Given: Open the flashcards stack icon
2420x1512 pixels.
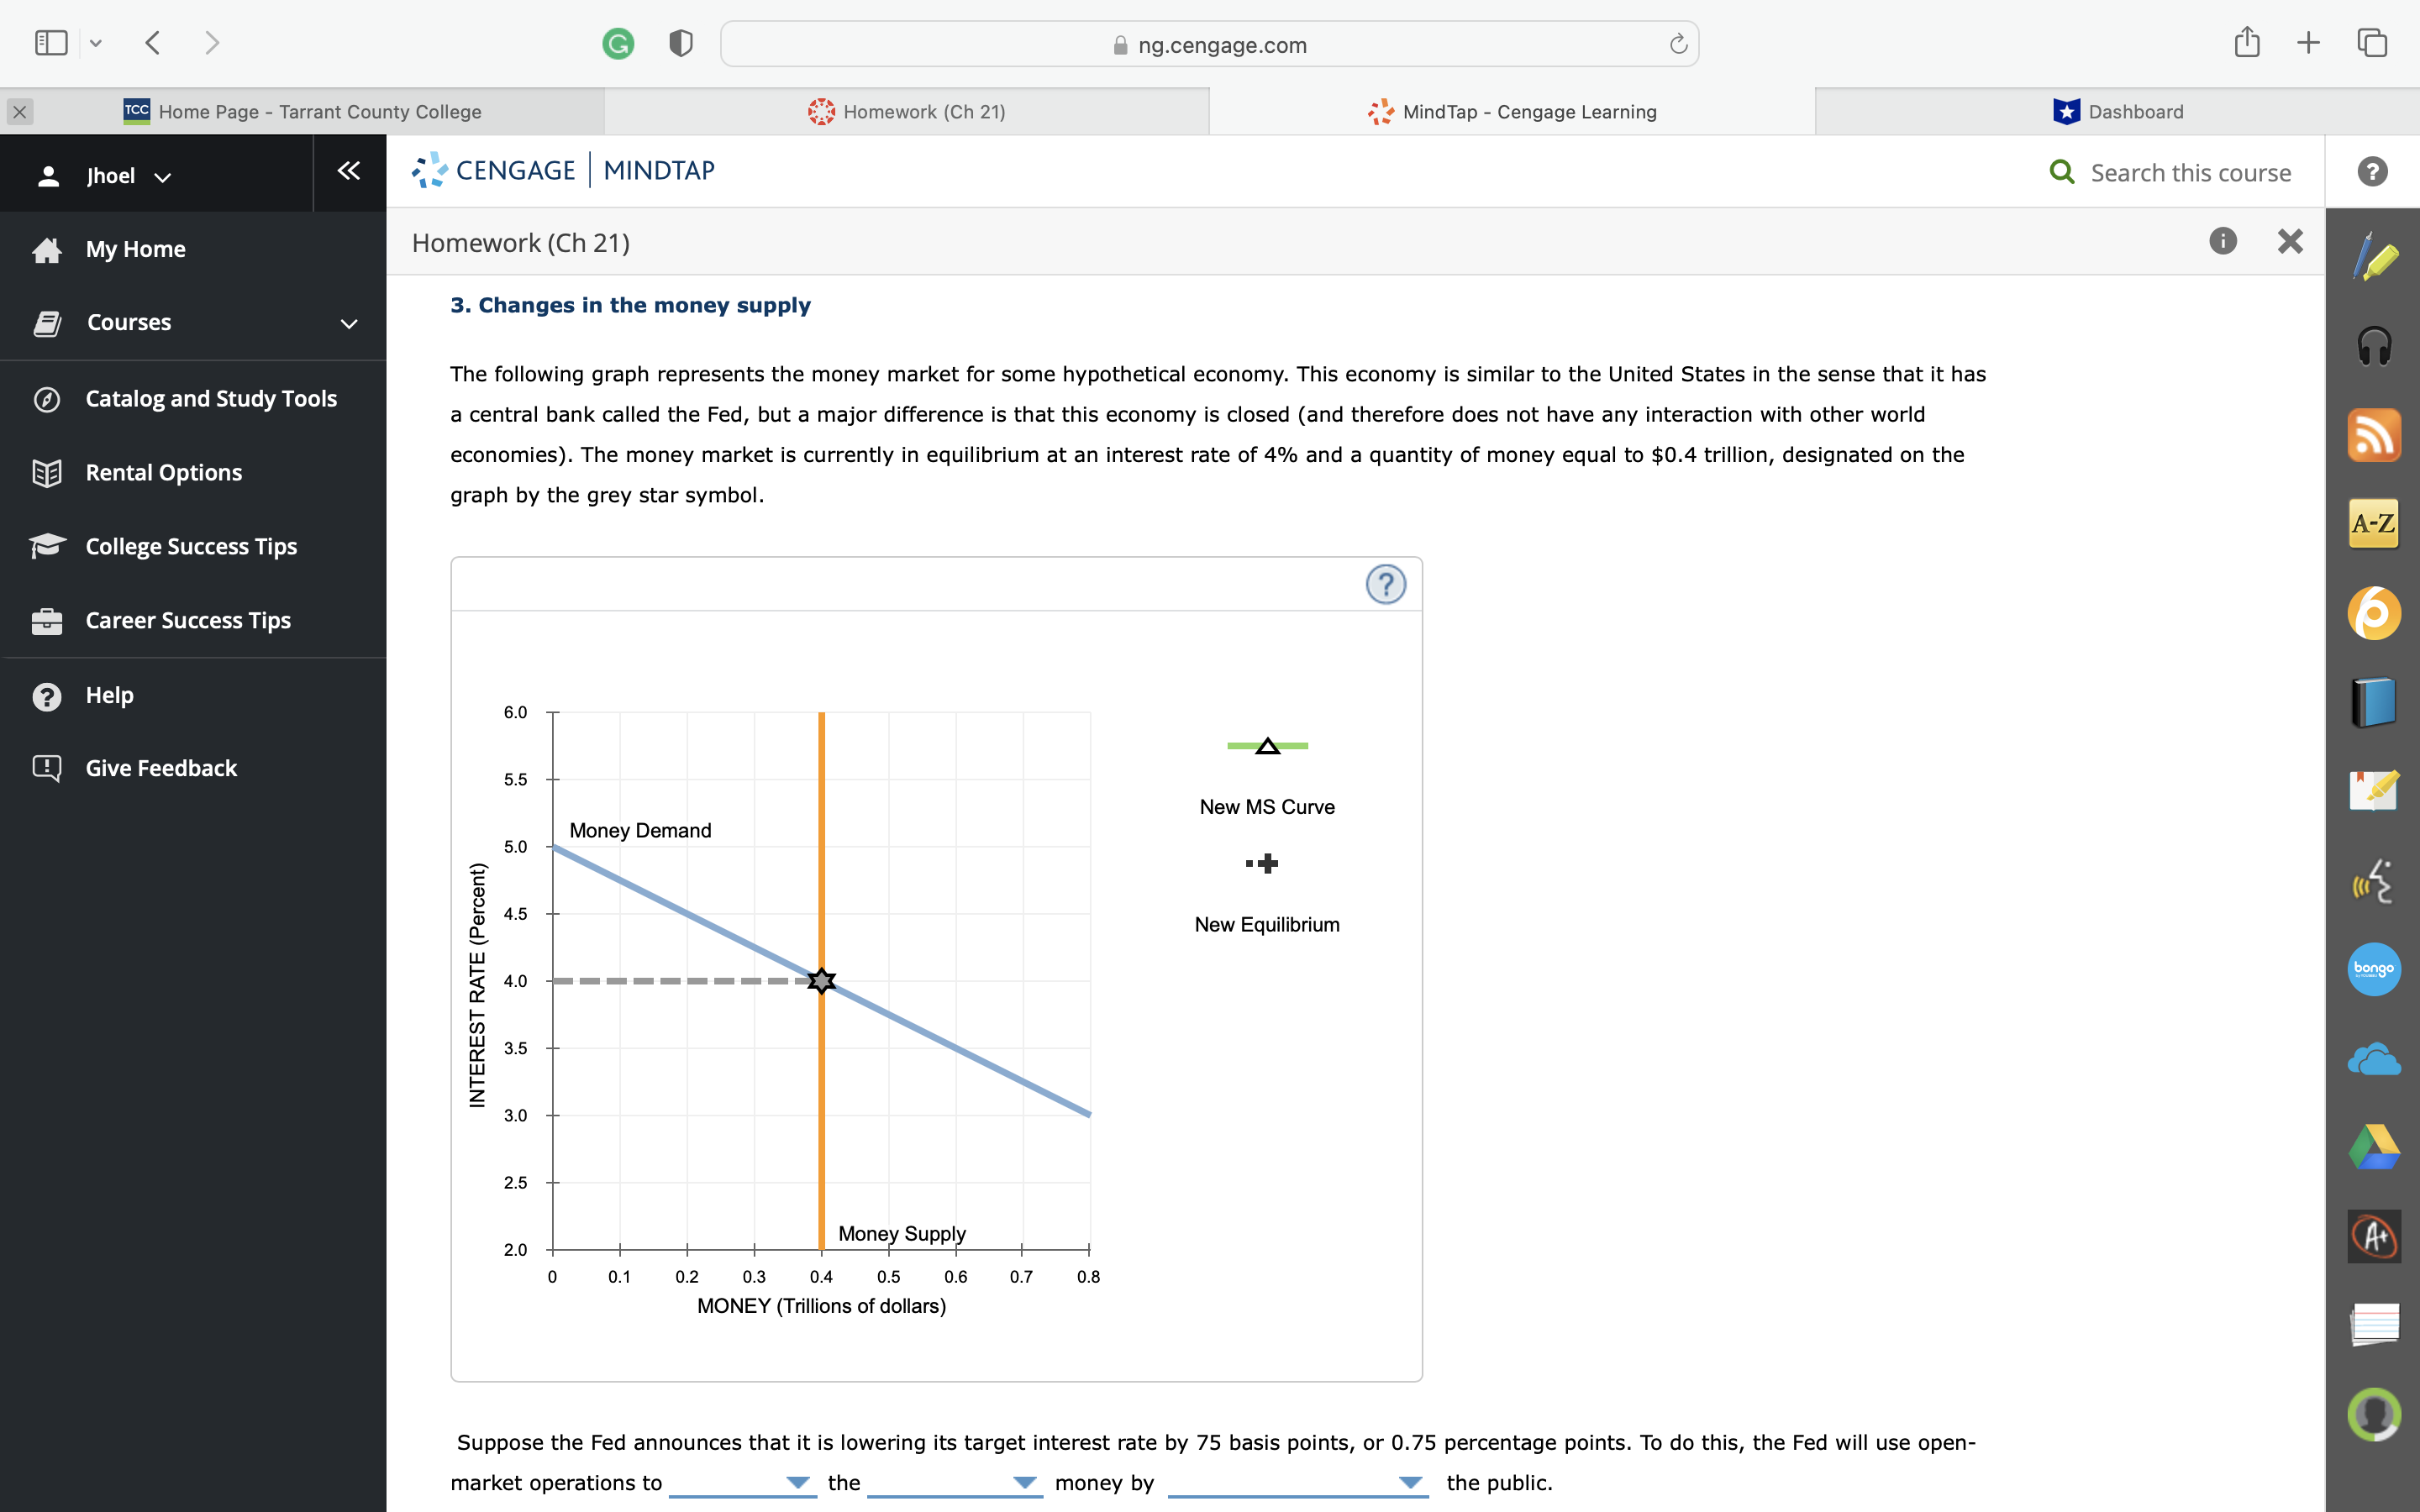Looking at the screenshot, I should 2375,1323.
